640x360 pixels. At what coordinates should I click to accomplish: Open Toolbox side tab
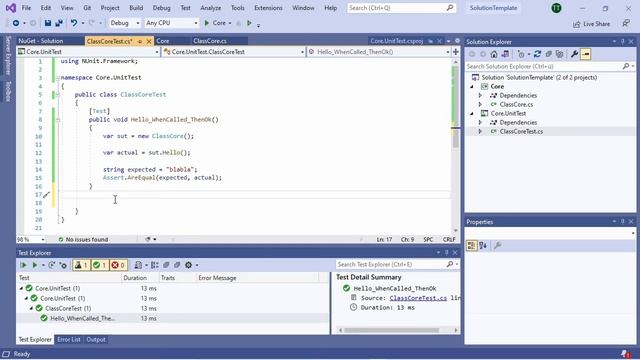click(x=8, y=91)
